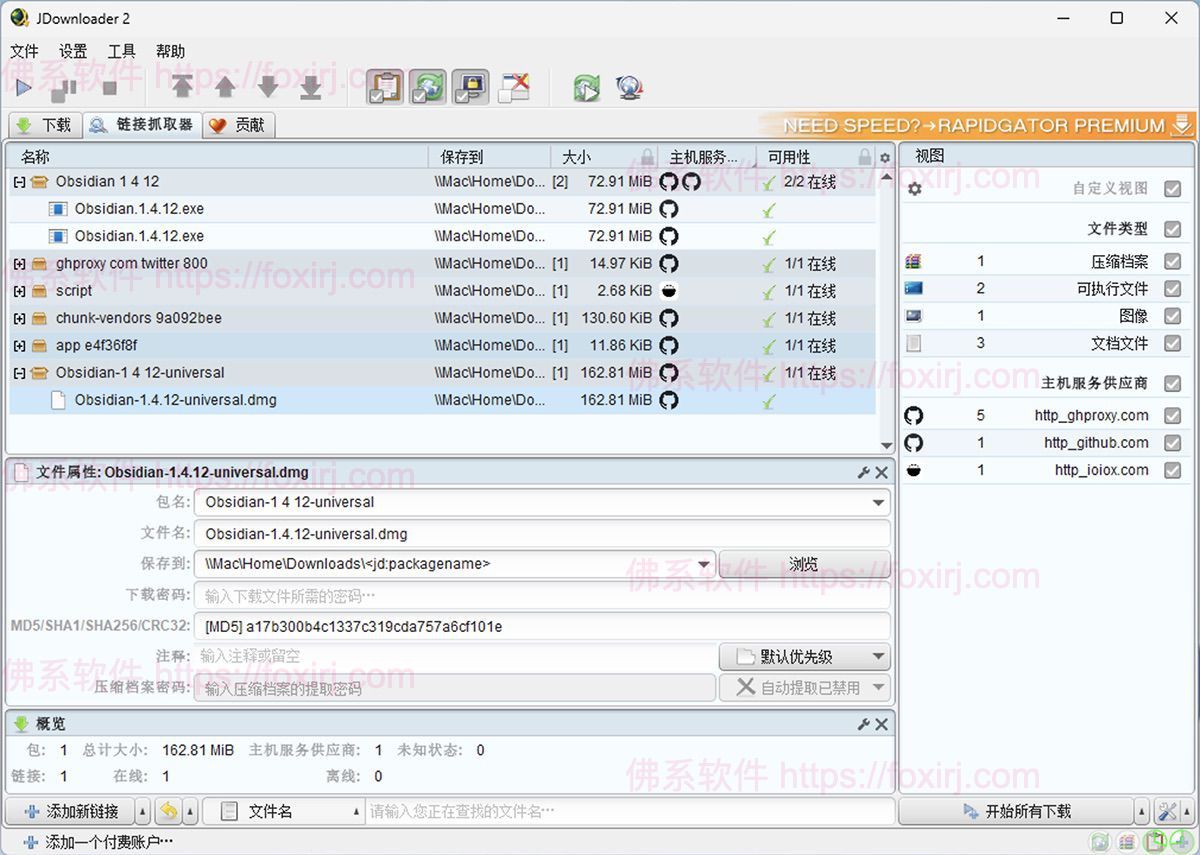Open the 设置 menu
The height and width of the screenshot is (855, 1200).
pos(72,51)
